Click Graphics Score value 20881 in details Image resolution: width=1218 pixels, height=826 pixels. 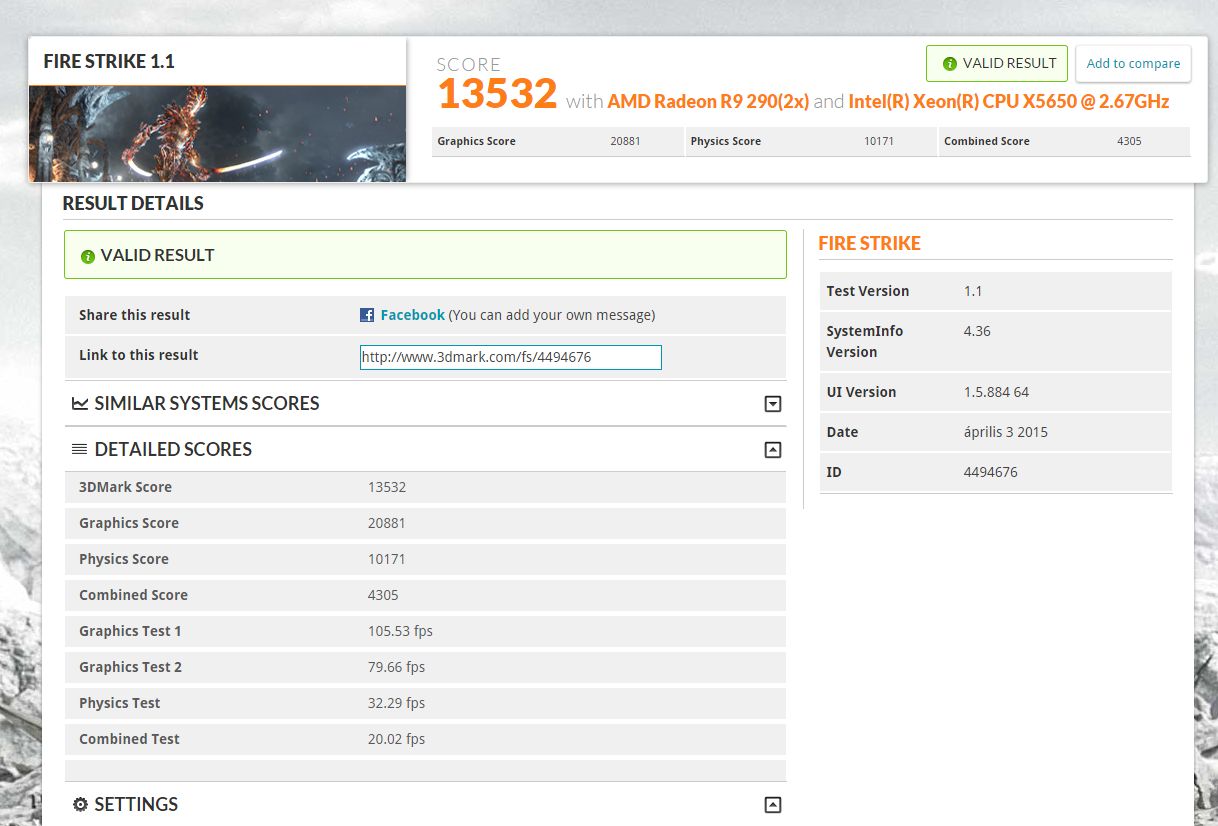pyautogui.click(x=387, y=523)
